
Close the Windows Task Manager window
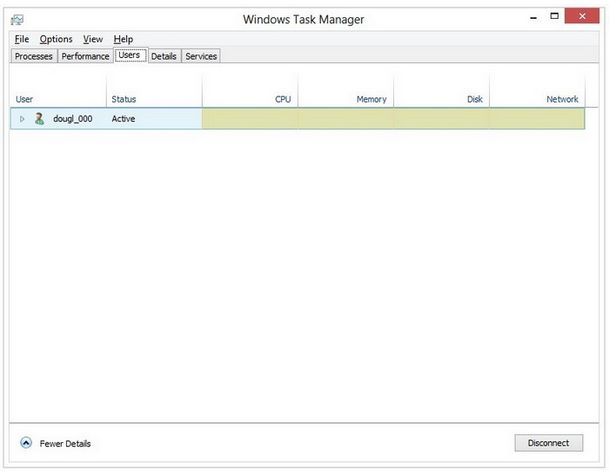[582, 16]
